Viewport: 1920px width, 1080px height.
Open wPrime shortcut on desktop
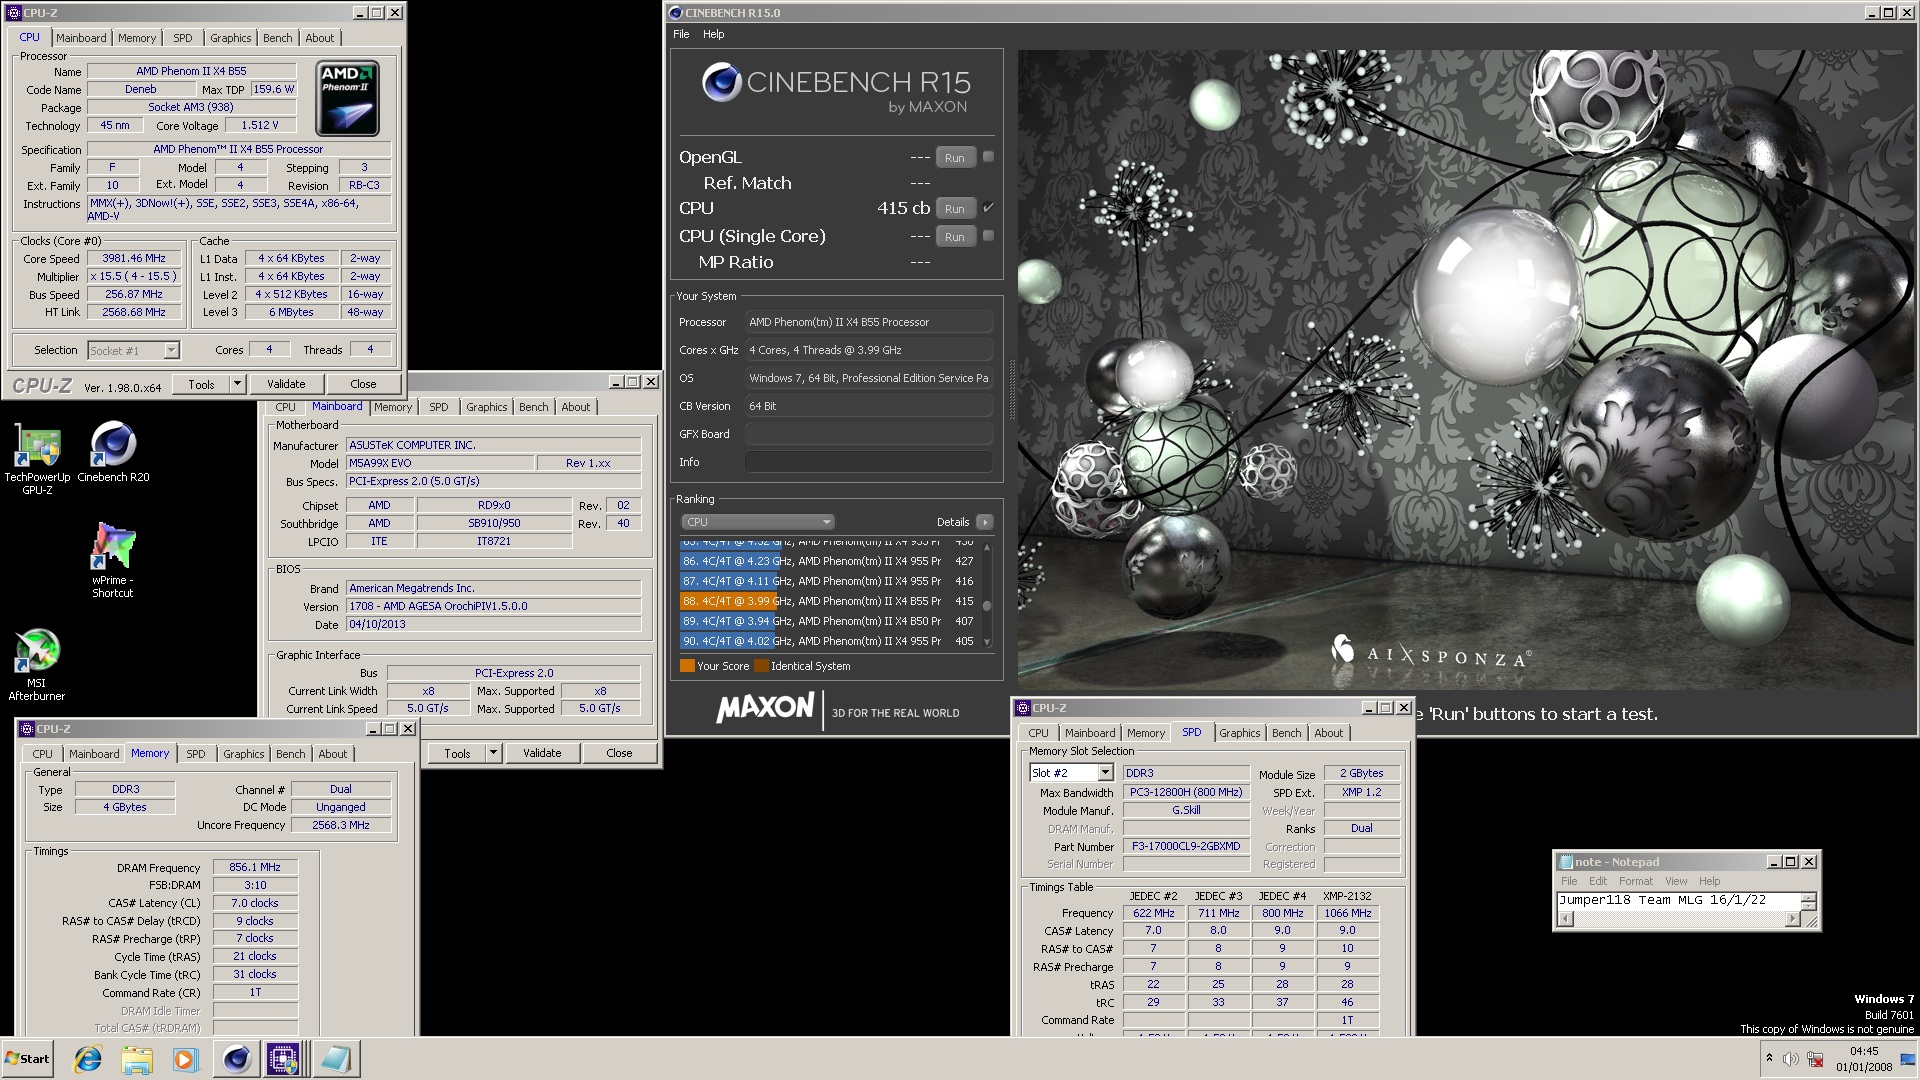113,560
